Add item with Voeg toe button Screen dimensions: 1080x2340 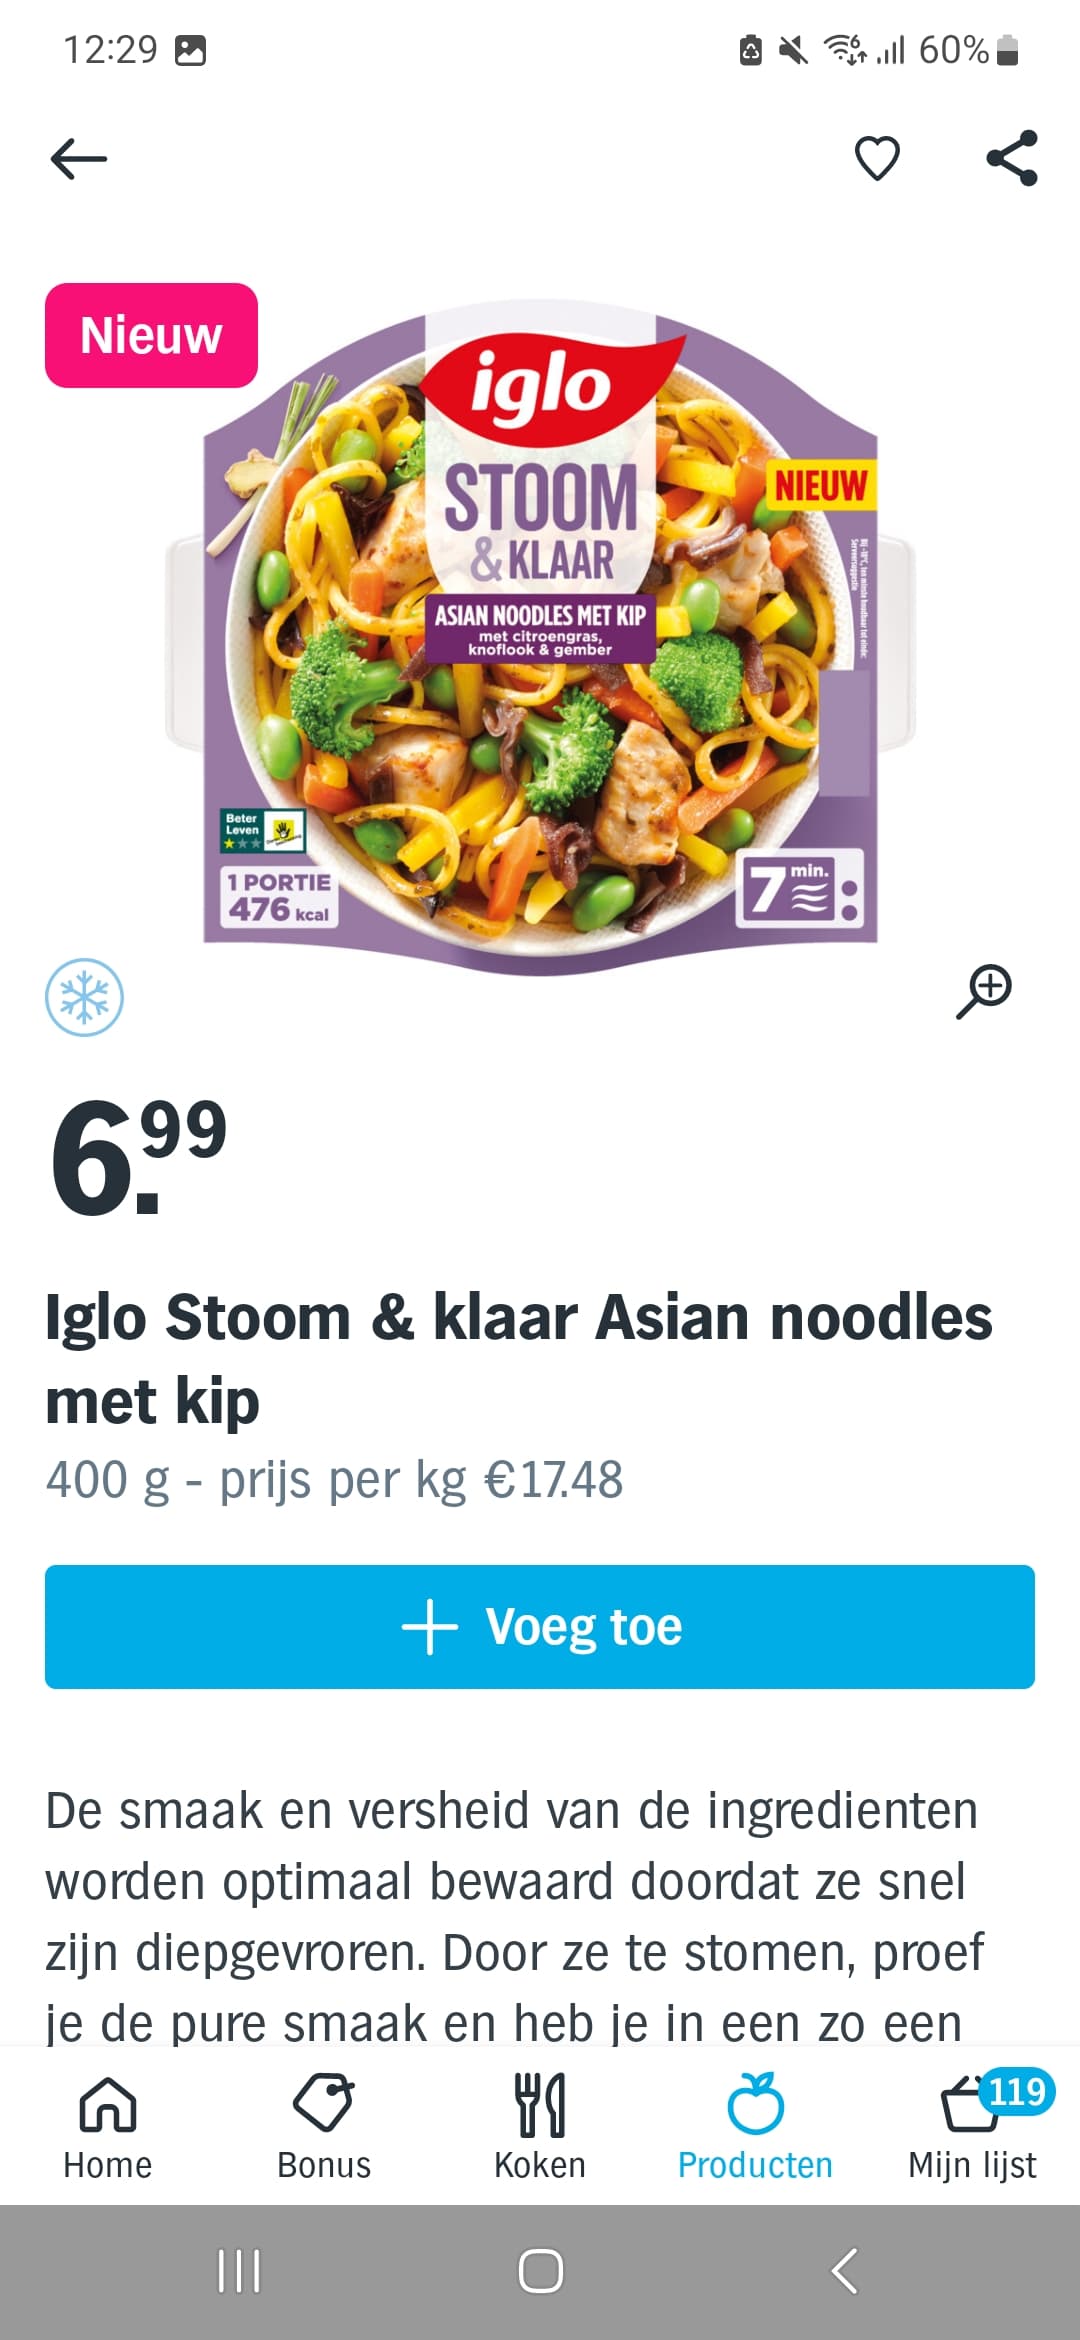(x=540, y=1627)
